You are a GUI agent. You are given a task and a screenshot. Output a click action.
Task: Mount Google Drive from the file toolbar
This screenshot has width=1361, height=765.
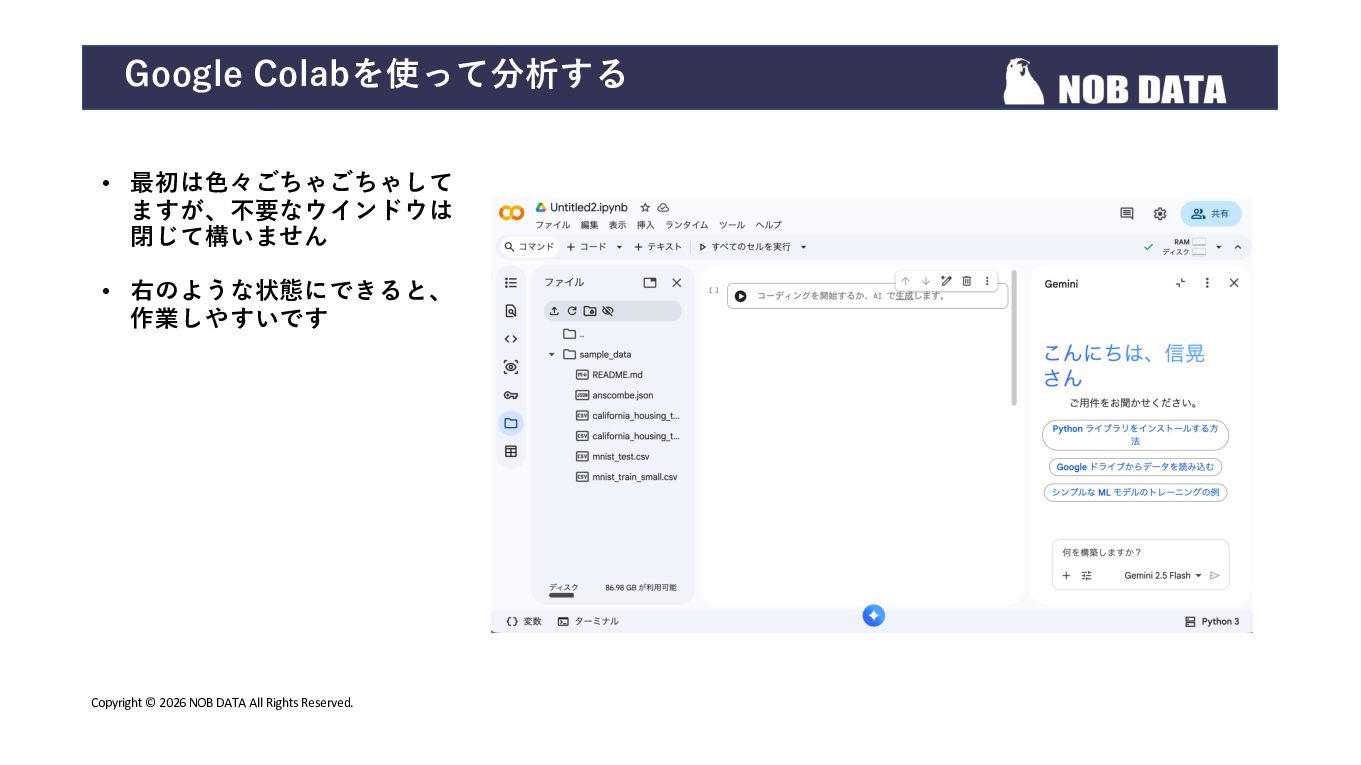590,311
